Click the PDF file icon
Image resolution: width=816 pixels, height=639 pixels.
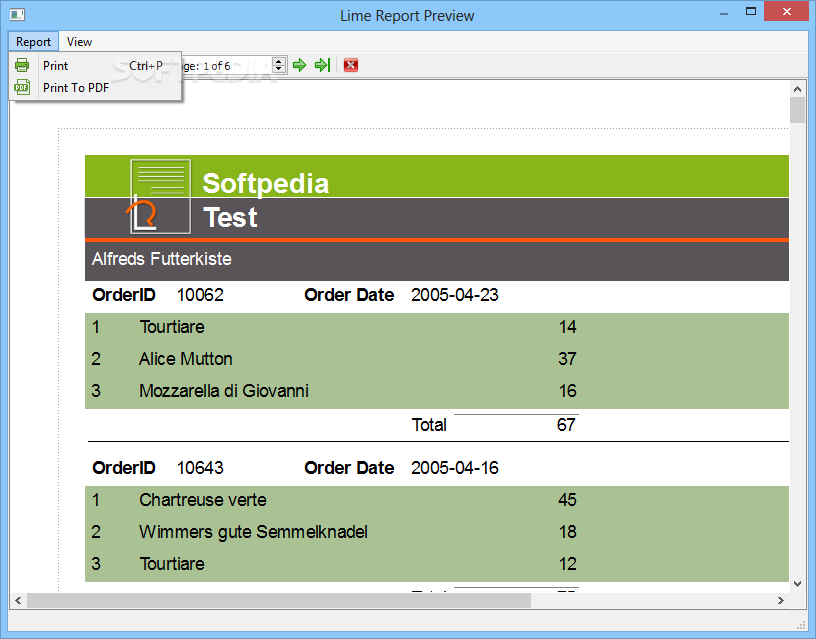point(22,87)
